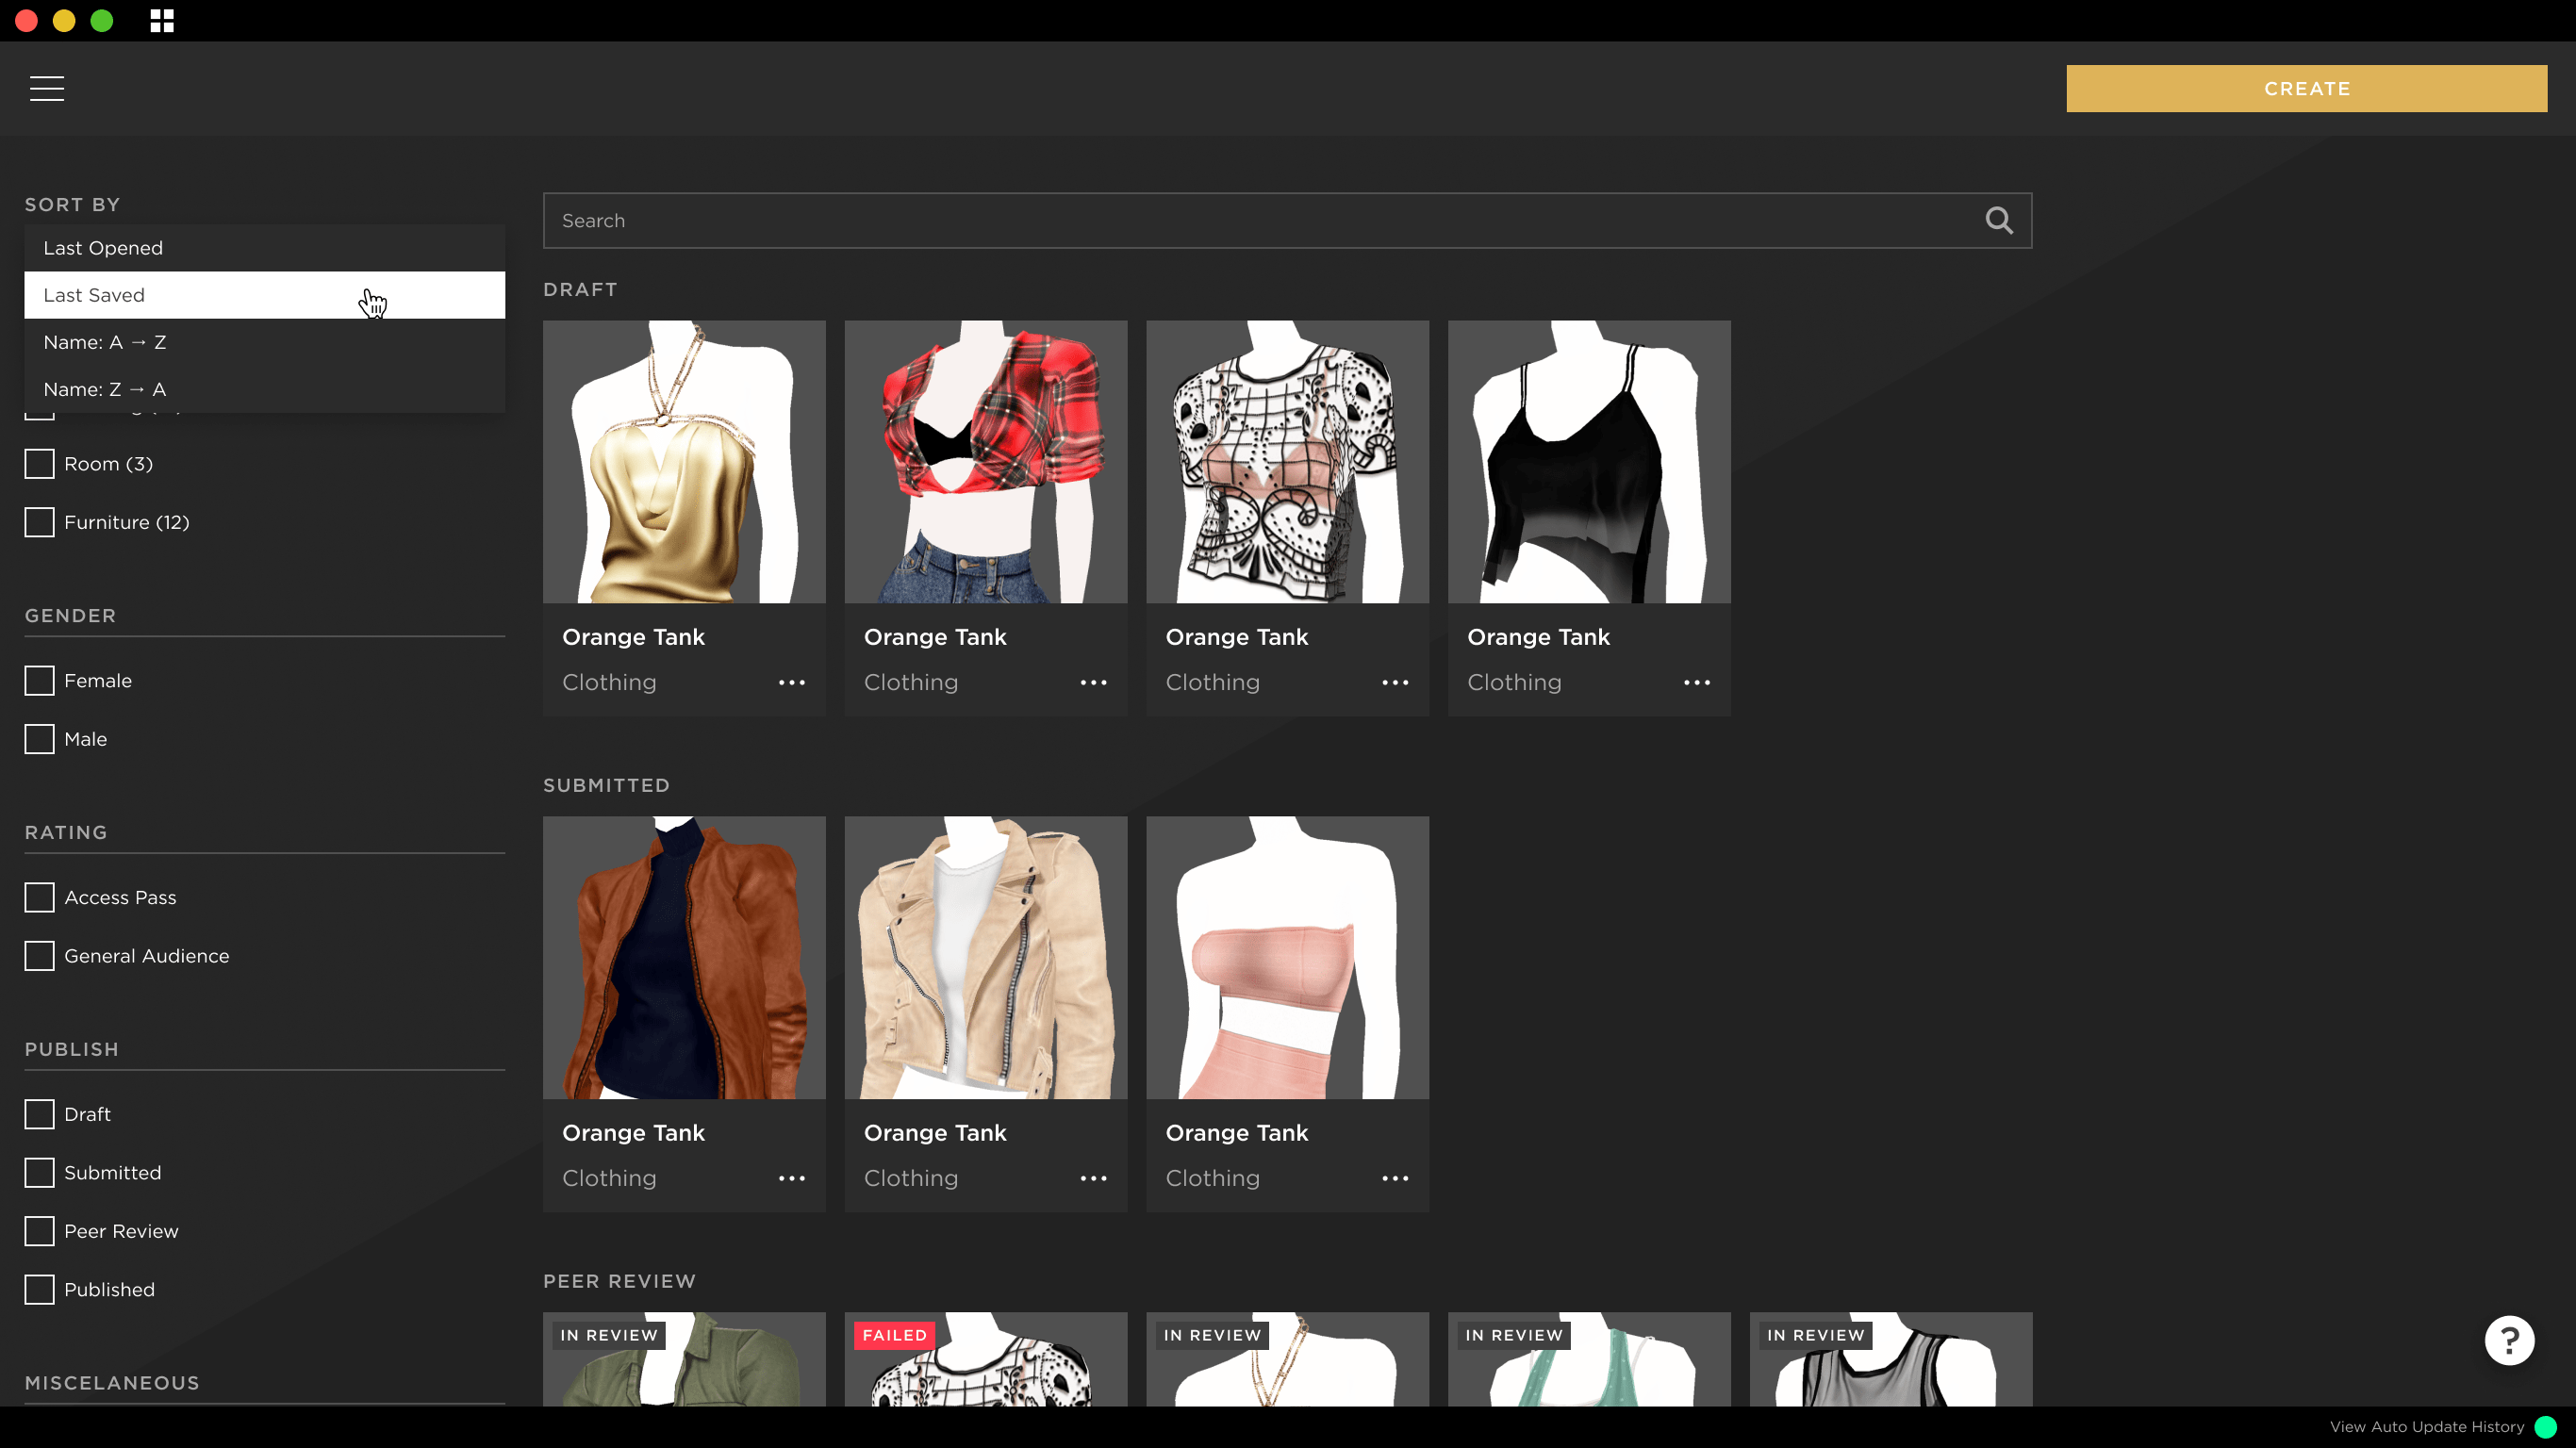Open options for brown leather jacket item

tap(791, 1178)
